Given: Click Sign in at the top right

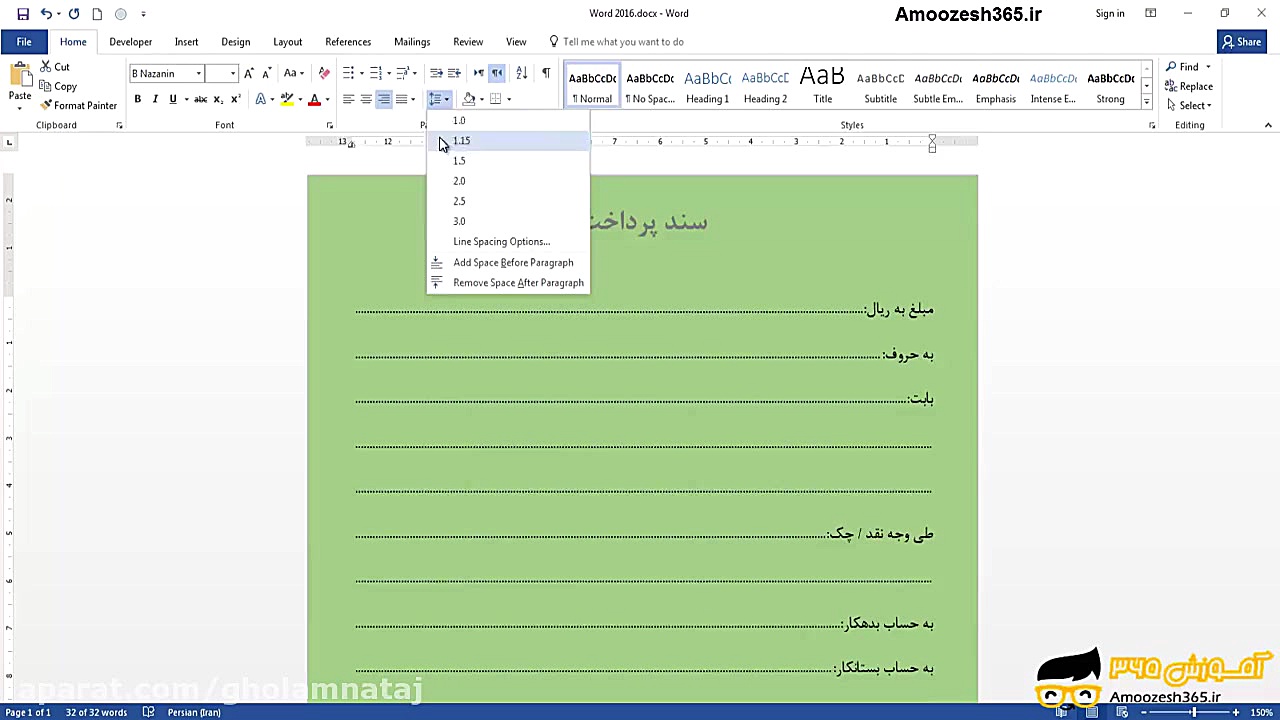Looking at the screenshot, I should (1110, 13).
